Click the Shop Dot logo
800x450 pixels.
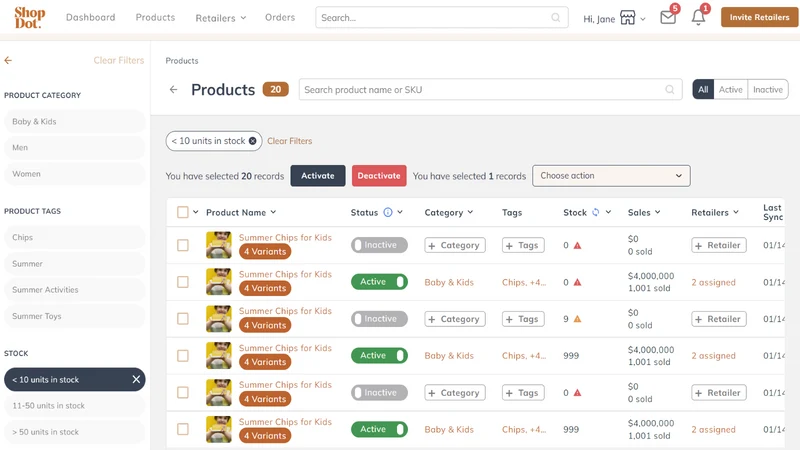pos(30,17)
